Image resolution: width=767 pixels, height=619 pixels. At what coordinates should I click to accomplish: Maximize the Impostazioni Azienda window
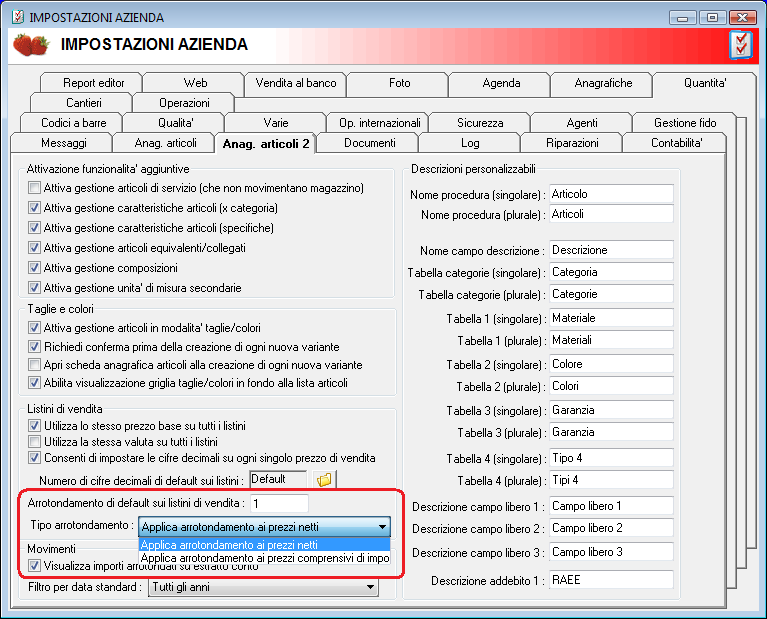tap(712, 18)
